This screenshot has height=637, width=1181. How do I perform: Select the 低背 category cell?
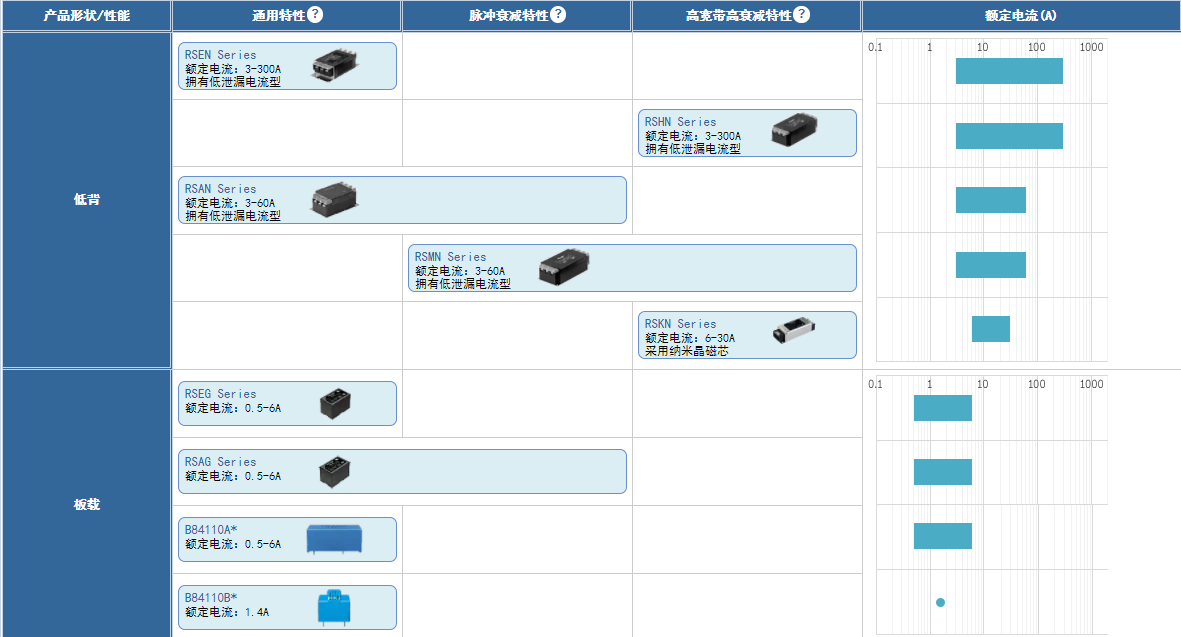[87, 200]
